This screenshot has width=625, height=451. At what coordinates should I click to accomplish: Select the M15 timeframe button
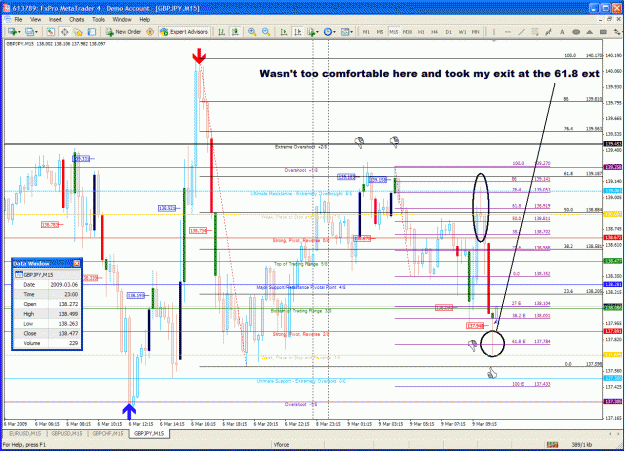[393, 32]
